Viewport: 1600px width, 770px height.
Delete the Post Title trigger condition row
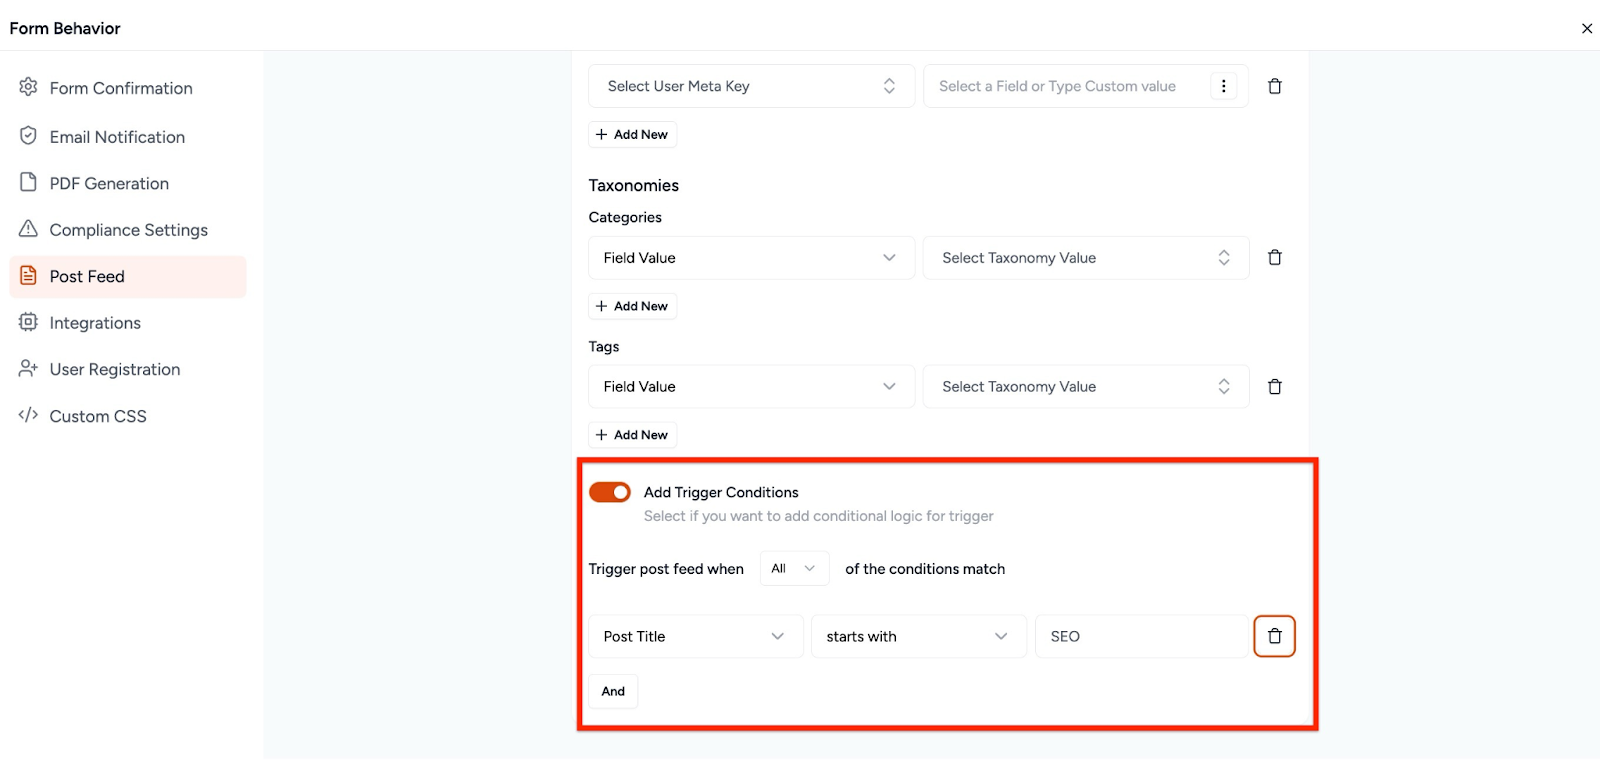coord(1274,636)
